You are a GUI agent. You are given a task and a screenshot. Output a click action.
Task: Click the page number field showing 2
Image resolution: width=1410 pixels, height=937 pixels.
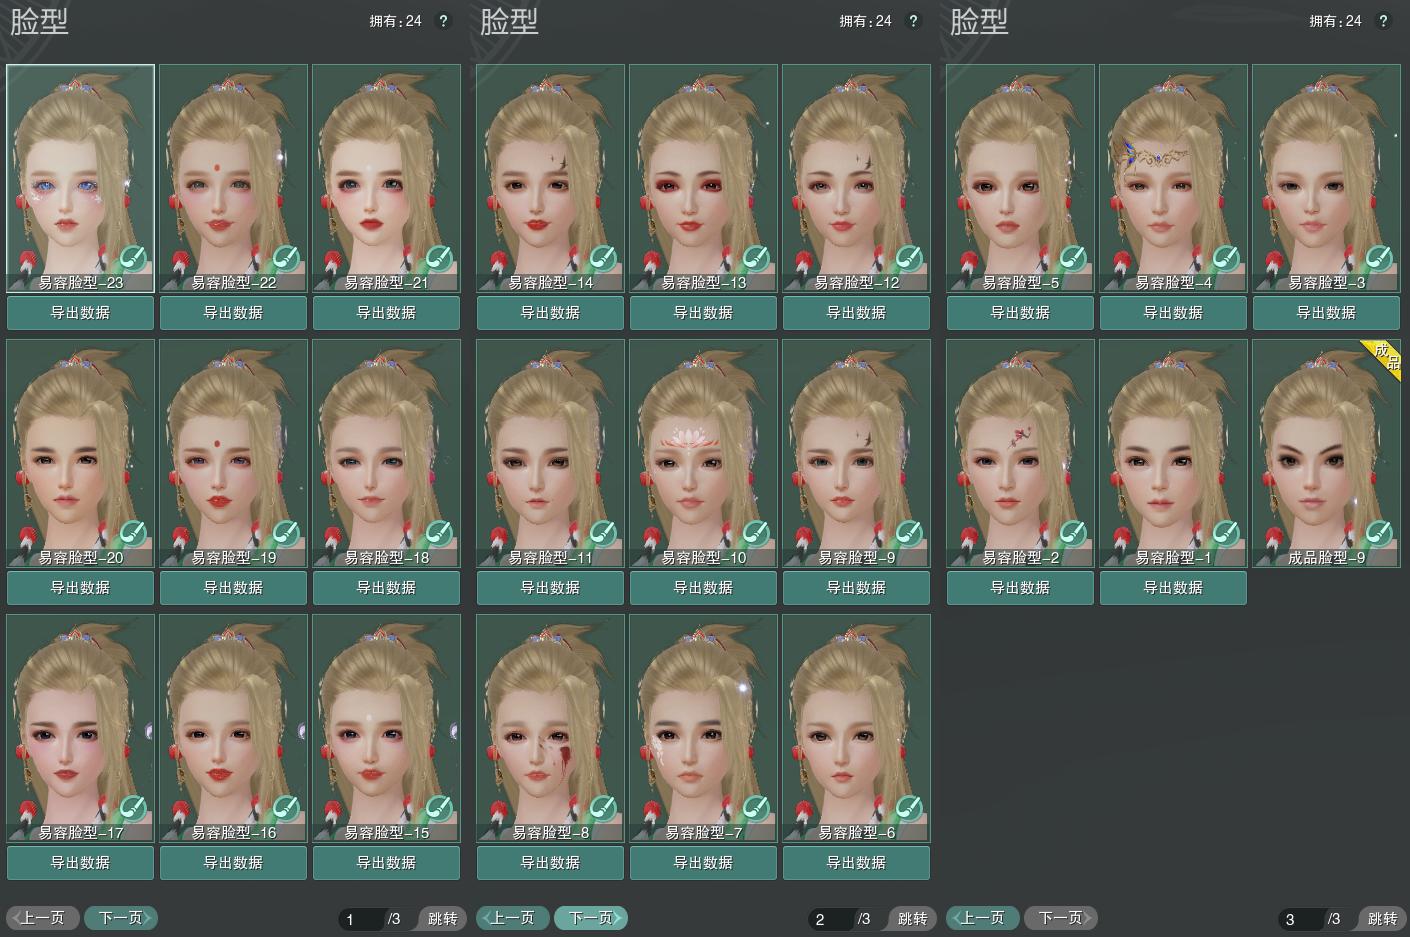click(x=832, y=919)
